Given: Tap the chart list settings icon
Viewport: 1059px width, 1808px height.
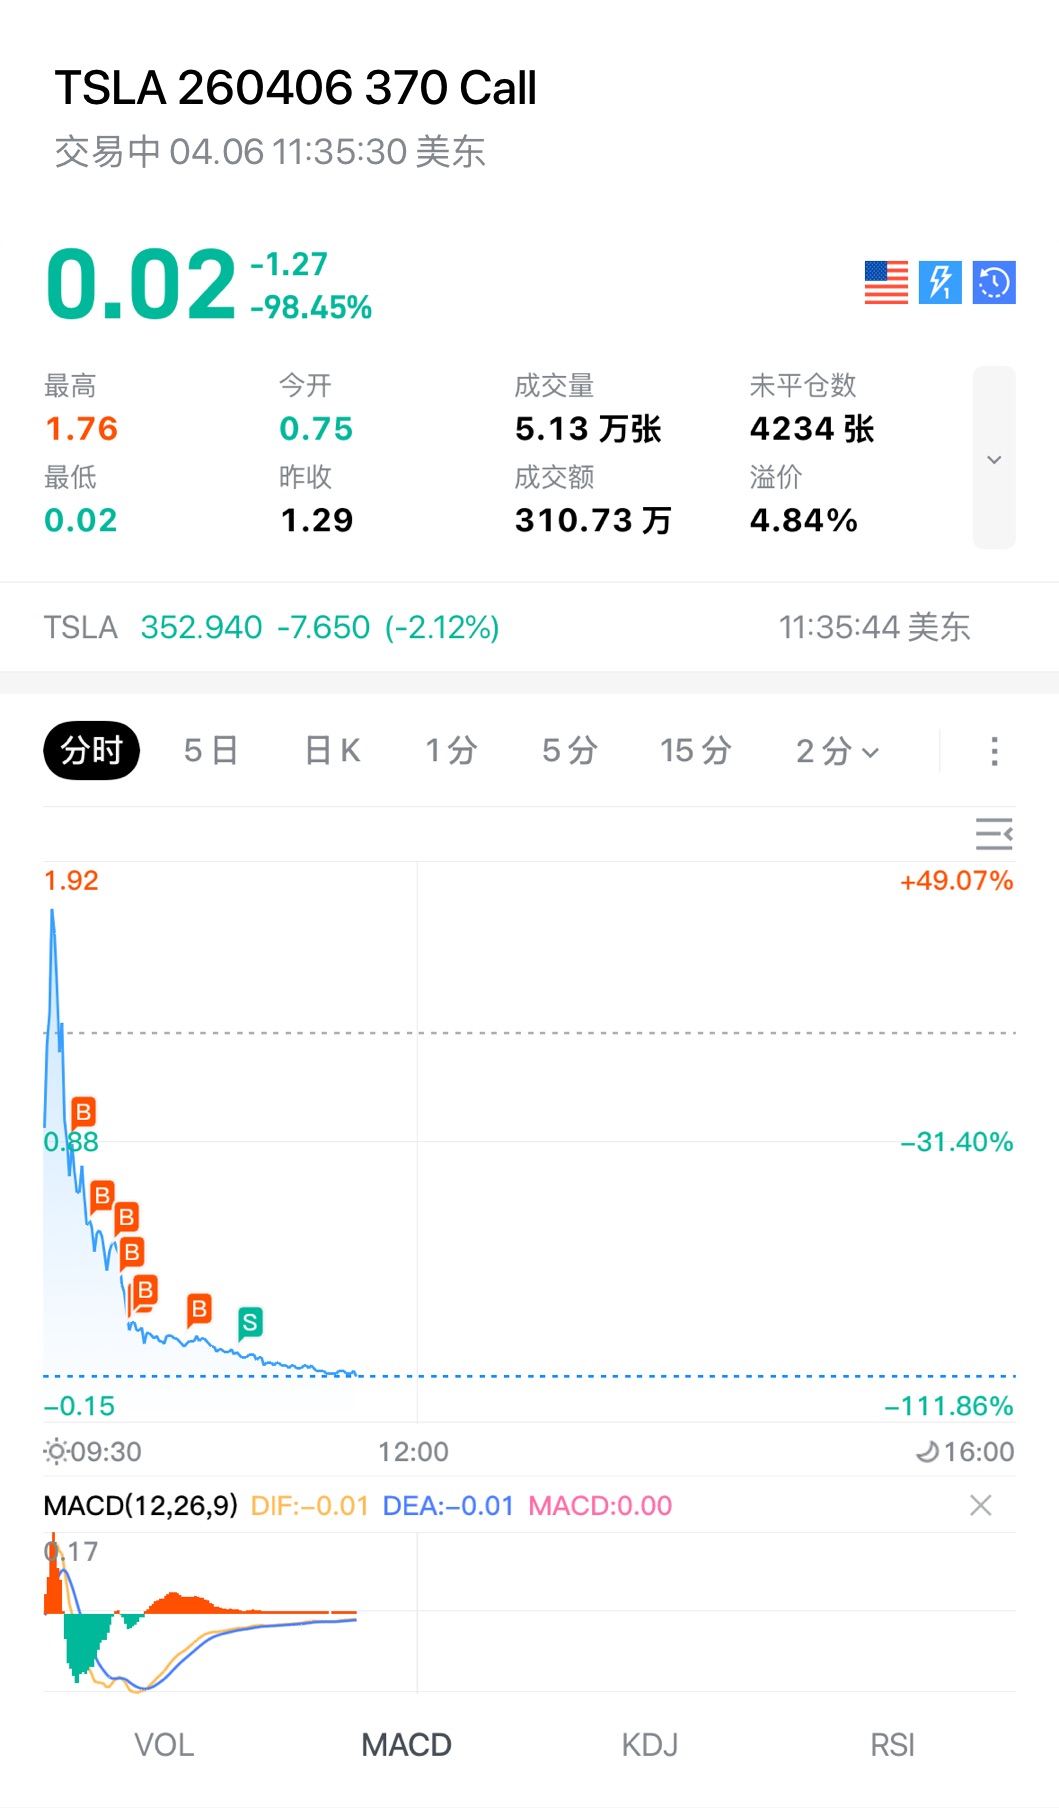Looking at the screenshot, I should point(994,833).
